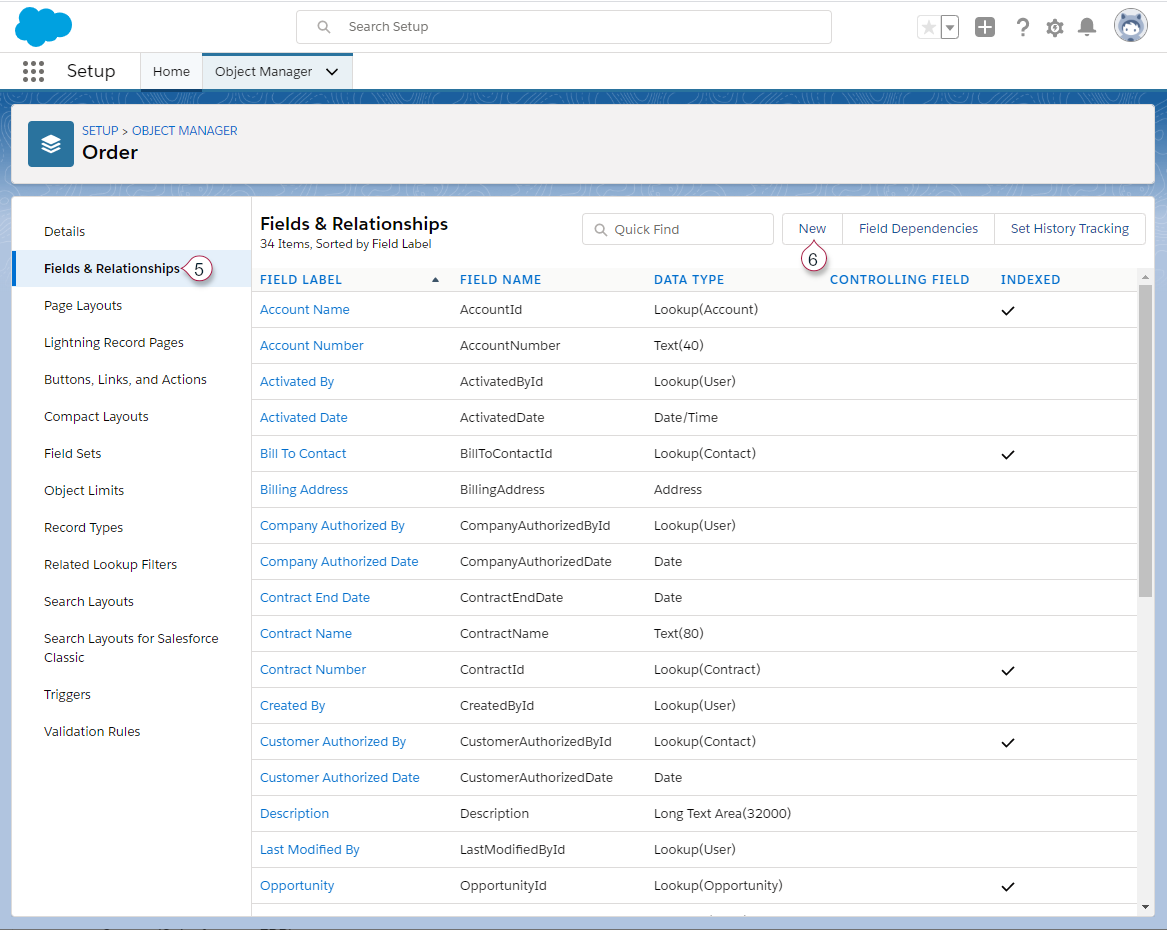Open Record Types section

[x=83, y=527]
